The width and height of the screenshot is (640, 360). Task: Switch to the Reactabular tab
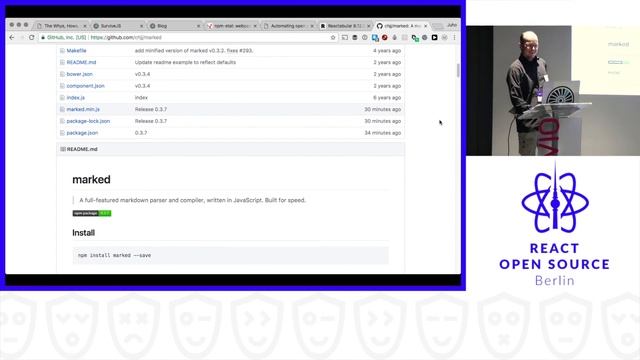coord(345,26)
